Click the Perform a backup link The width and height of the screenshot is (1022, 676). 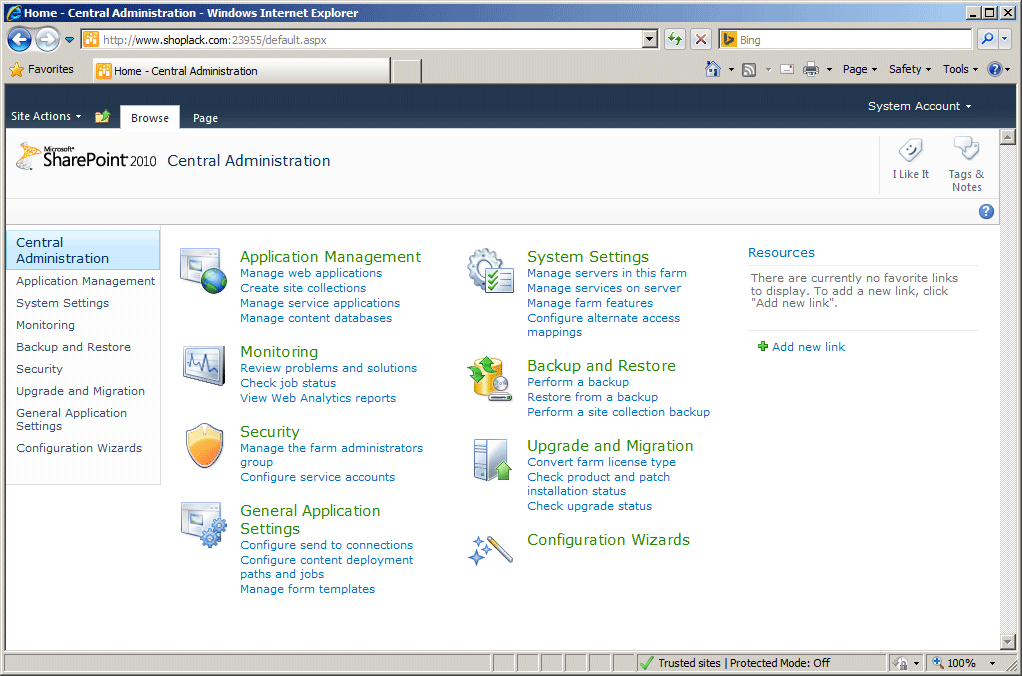pyautogui.click(x=578, y=382)
